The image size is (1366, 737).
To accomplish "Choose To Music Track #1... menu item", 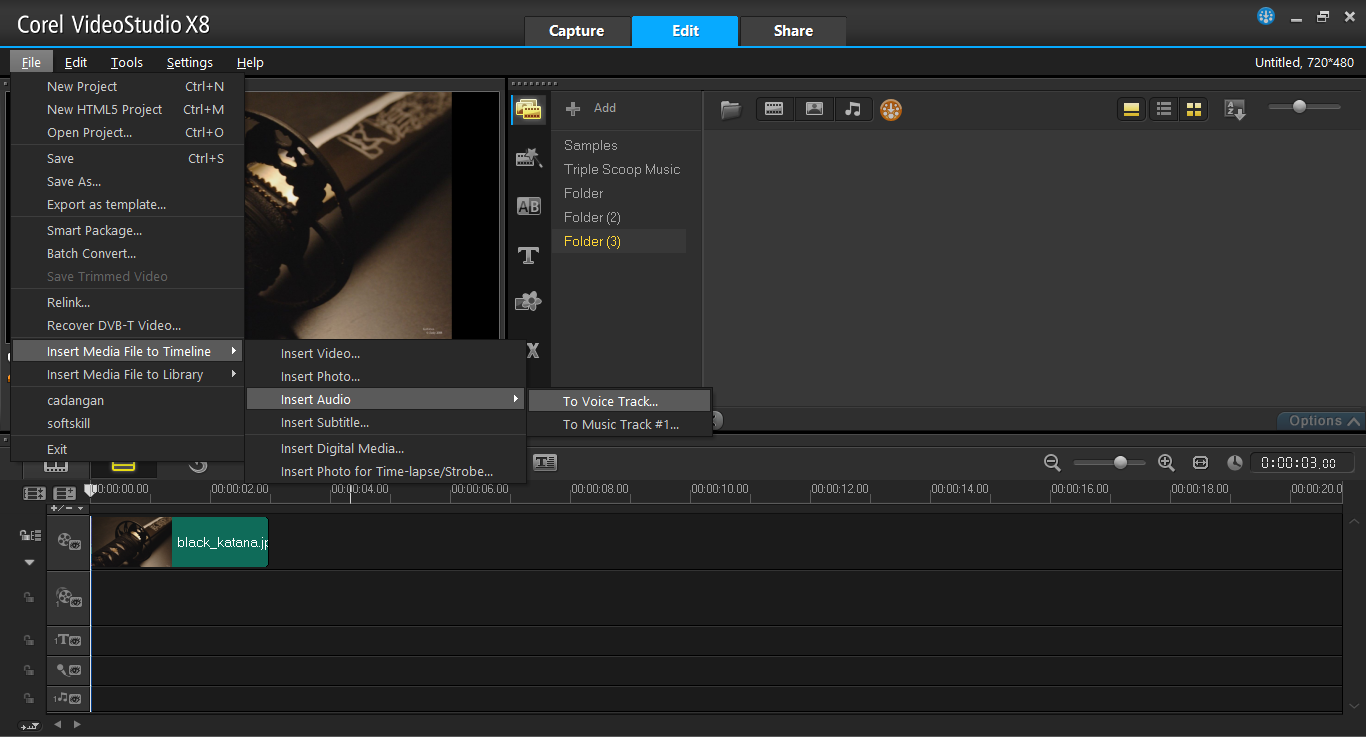I will [x=620, y=424].
